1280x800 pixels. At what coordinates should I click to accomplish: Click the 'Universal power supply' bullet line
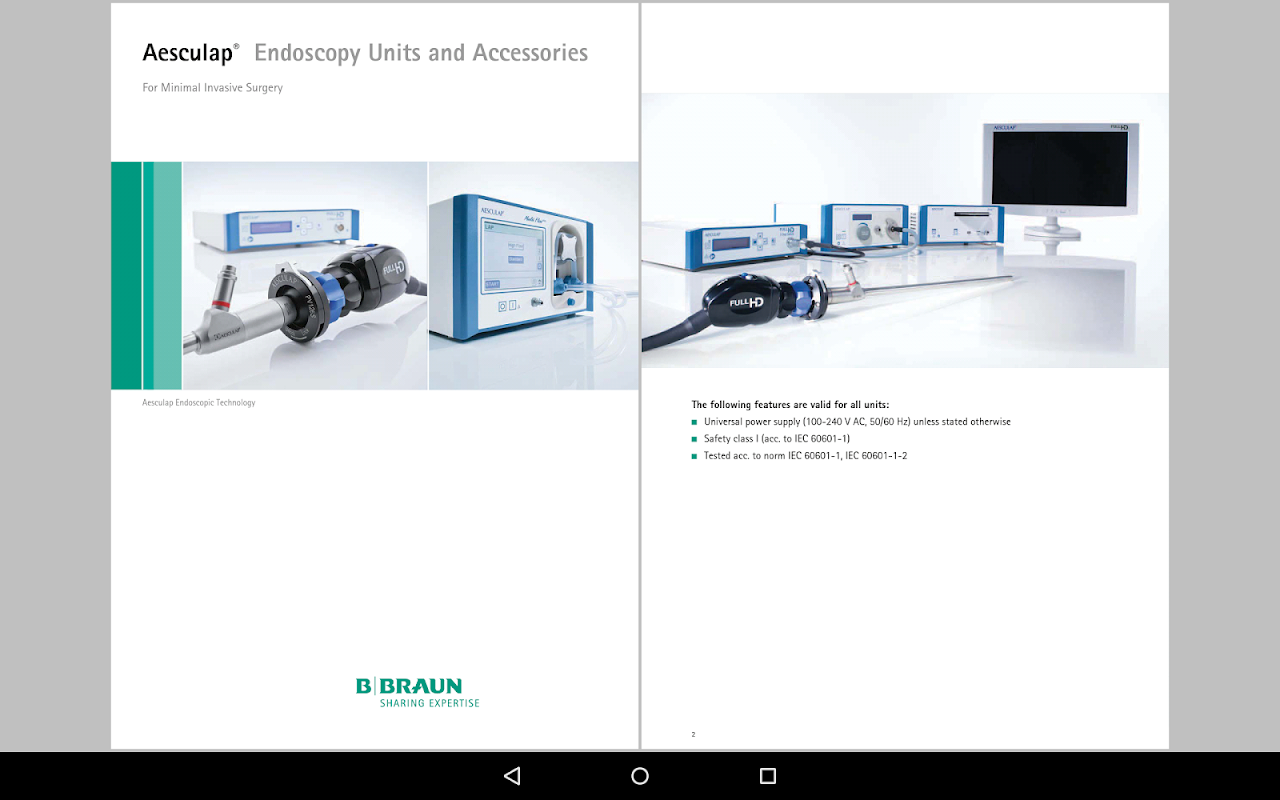point(851,422)
